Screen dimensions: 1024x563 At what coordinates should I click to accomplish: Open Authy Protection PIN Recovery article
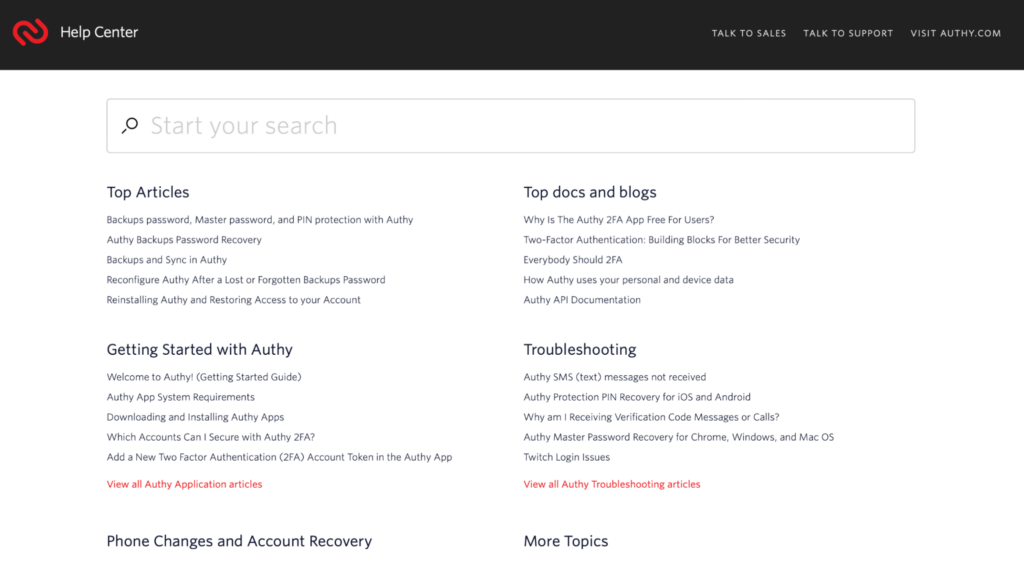pyautogui.click(x=637, y=397)
